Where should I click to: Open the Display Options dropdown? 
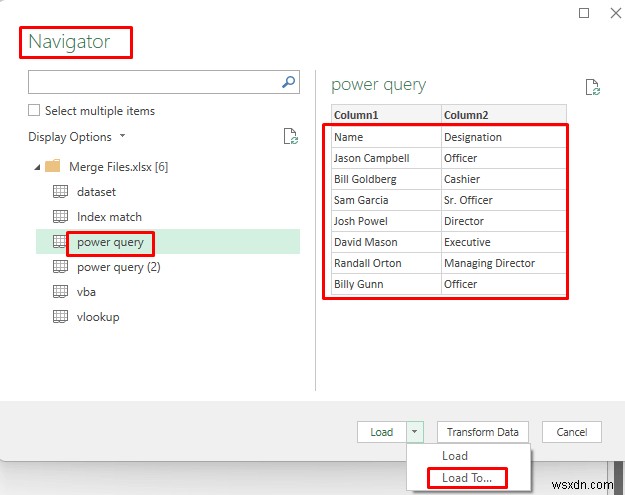point(78,136)
